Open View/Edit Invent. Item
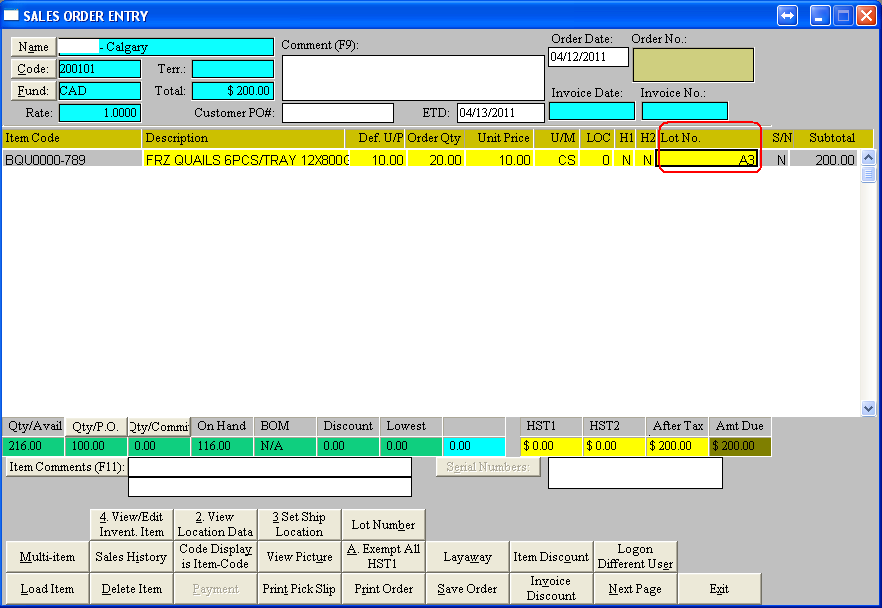882x608 pixels. pyautogui.click(x=131, y=524)
